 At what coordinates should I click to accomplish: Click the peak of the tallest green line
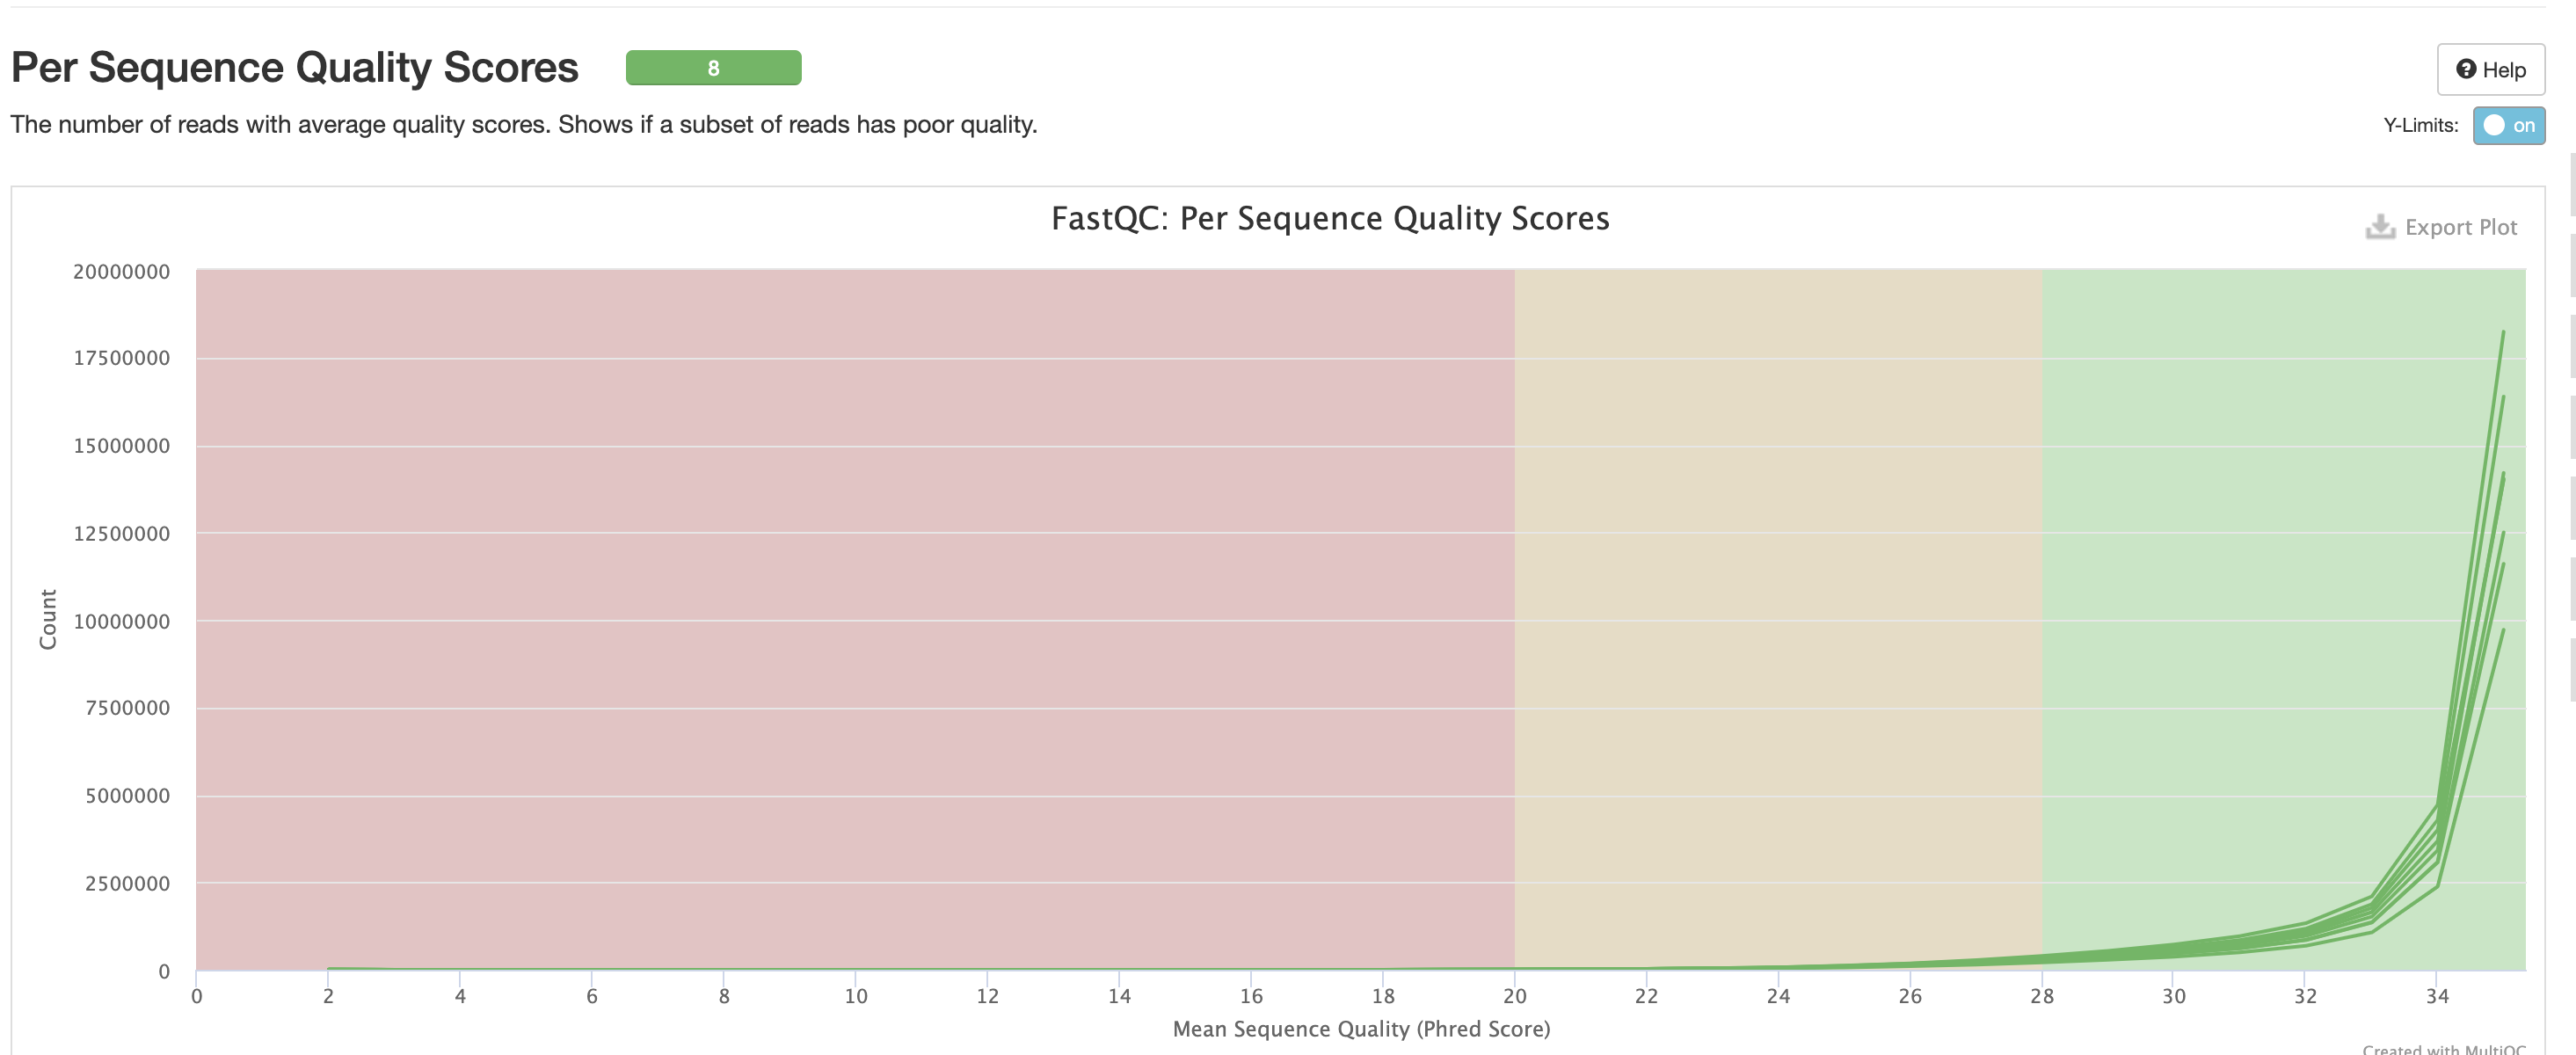pos(2503,332)
